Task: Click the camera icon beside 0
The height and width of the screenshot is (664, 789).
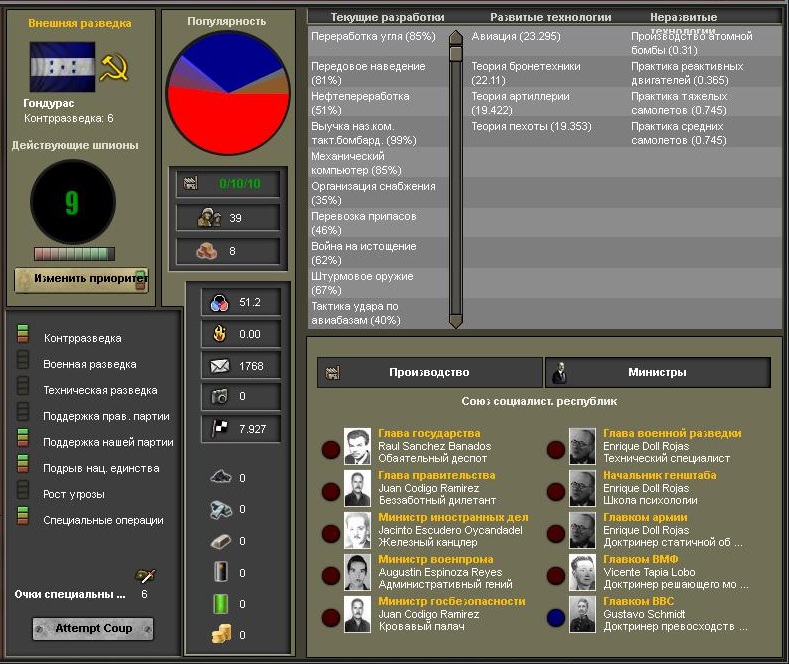Action: [219, 396]
